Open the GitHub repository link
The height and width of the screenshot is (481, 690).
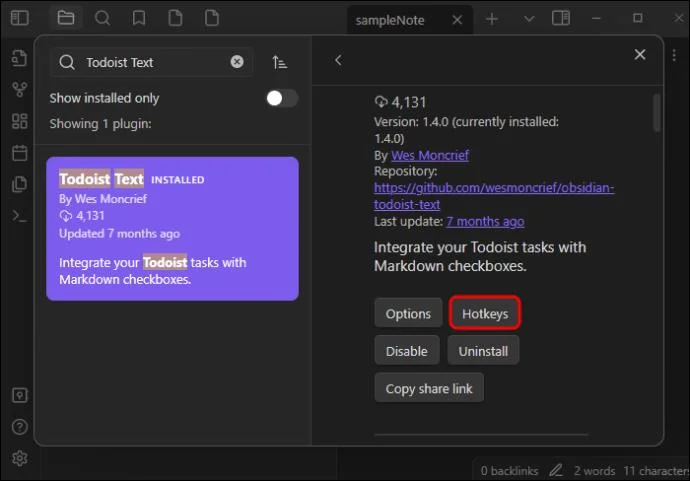[494, 196]
